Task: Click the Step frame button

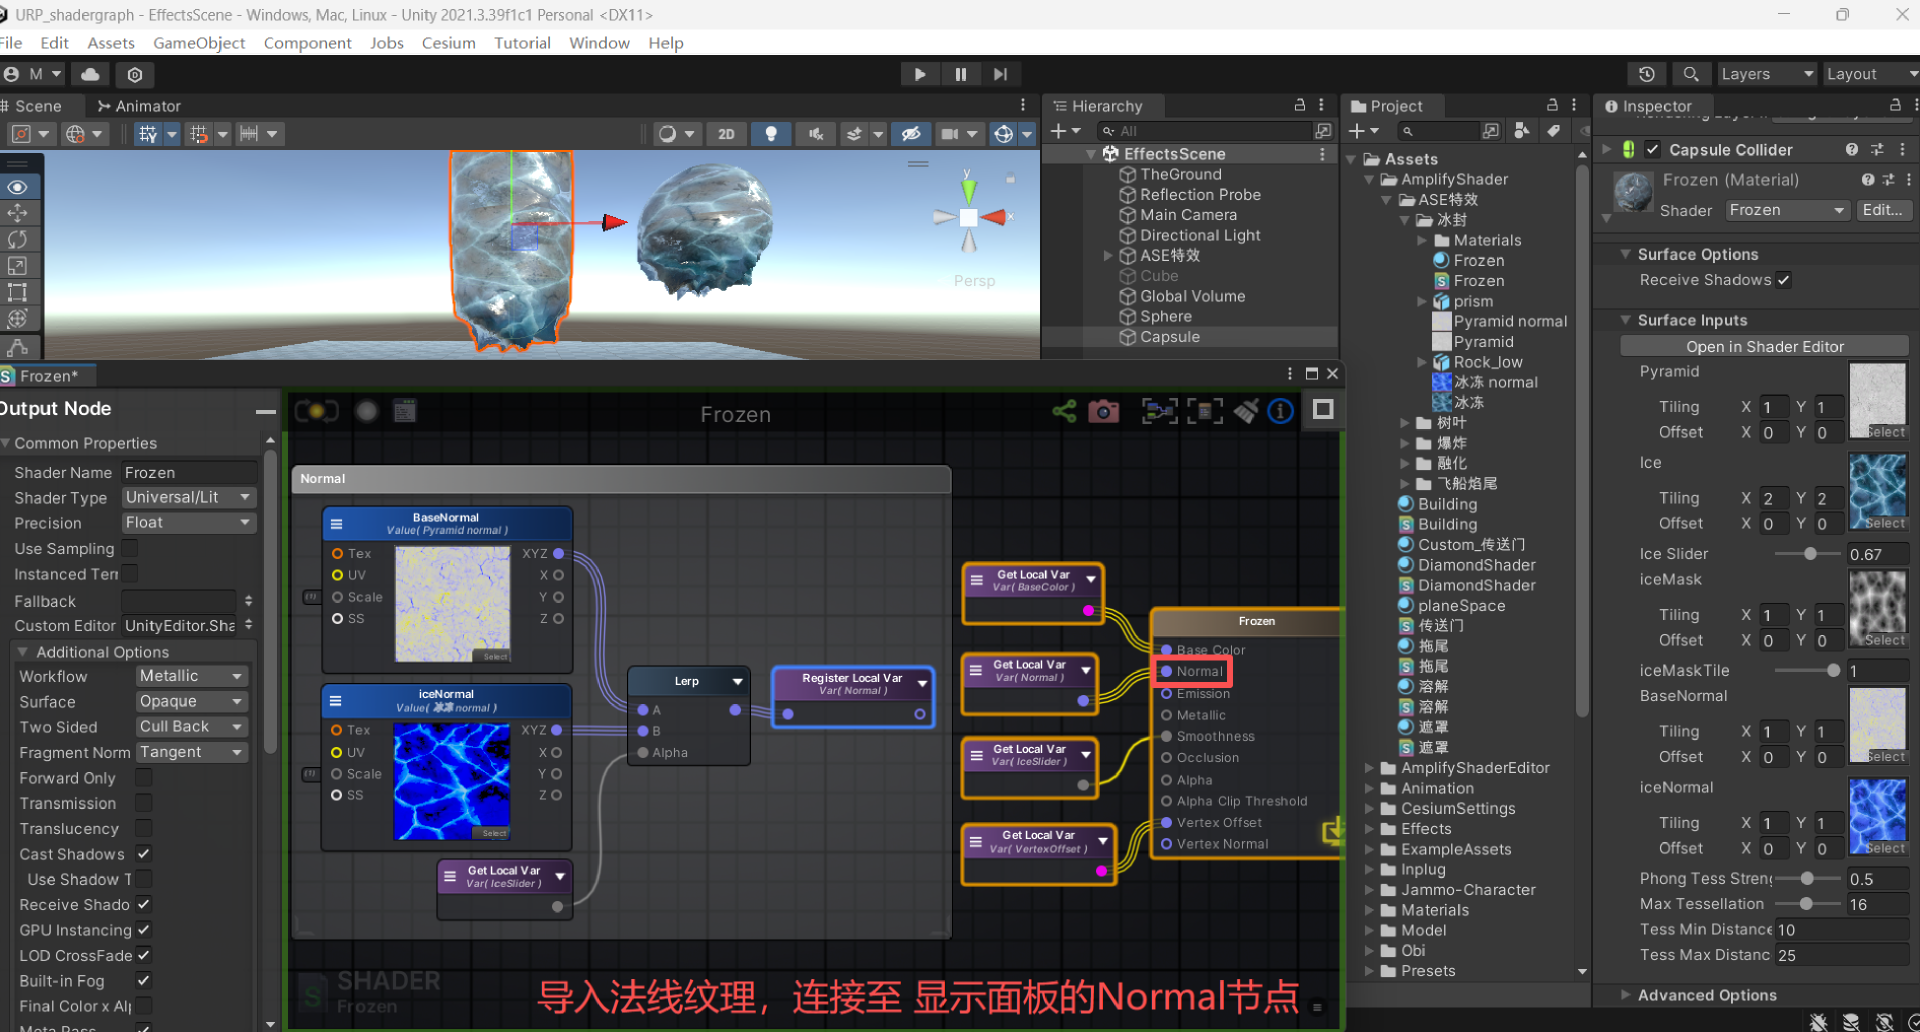Action: pos(1000,74)
